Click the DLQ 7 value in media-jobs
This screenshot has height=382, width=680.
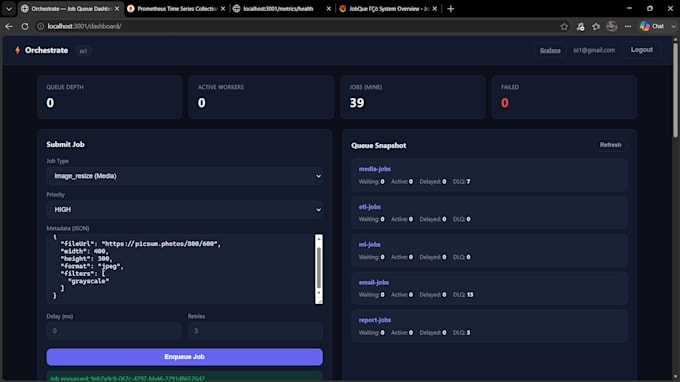coord(468,182)
